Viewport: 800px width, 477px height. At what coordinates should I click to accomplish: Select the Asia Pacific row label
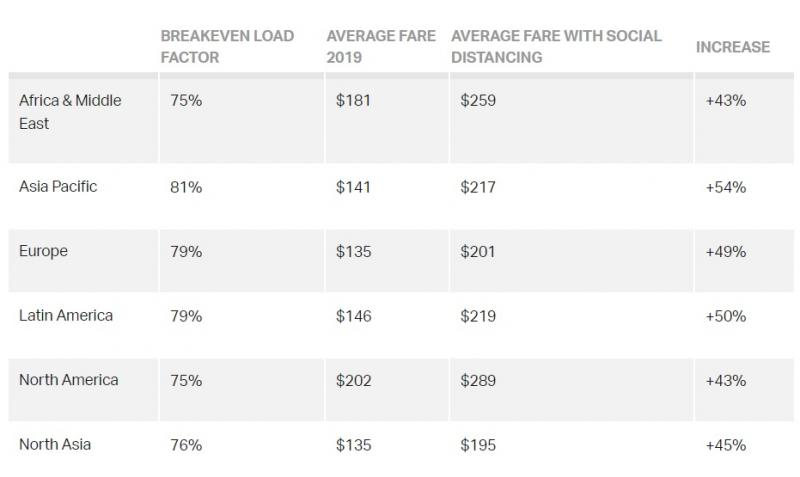click(58, 187)
